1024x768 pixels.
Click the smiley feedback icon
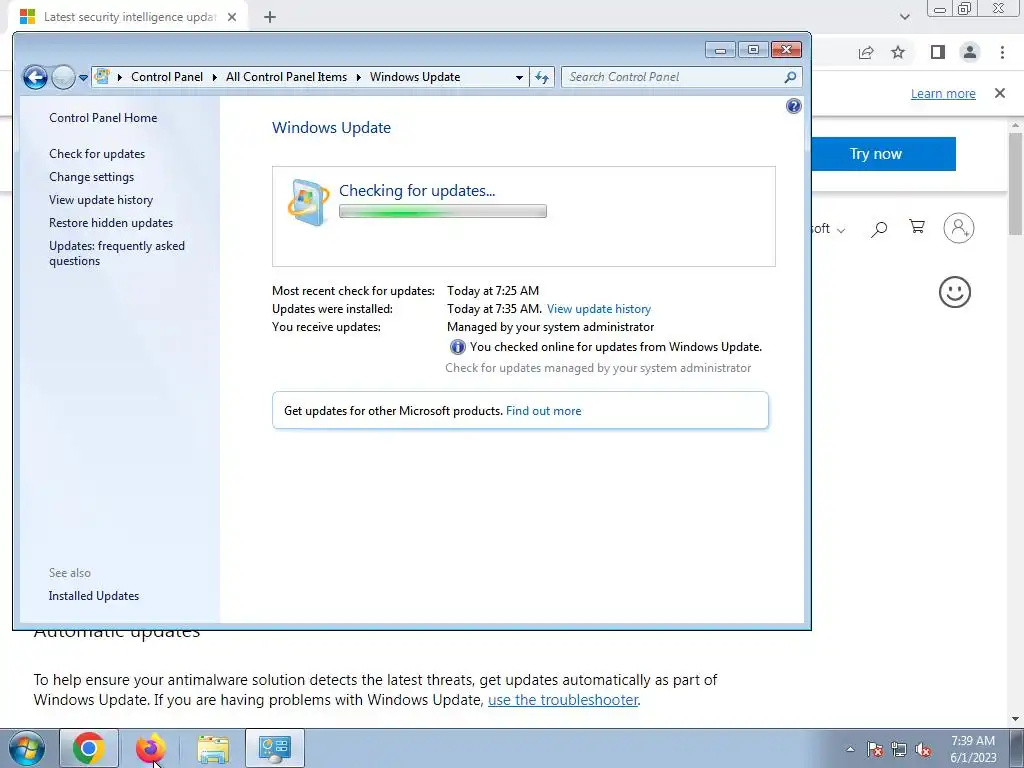[x=955, y=292]
